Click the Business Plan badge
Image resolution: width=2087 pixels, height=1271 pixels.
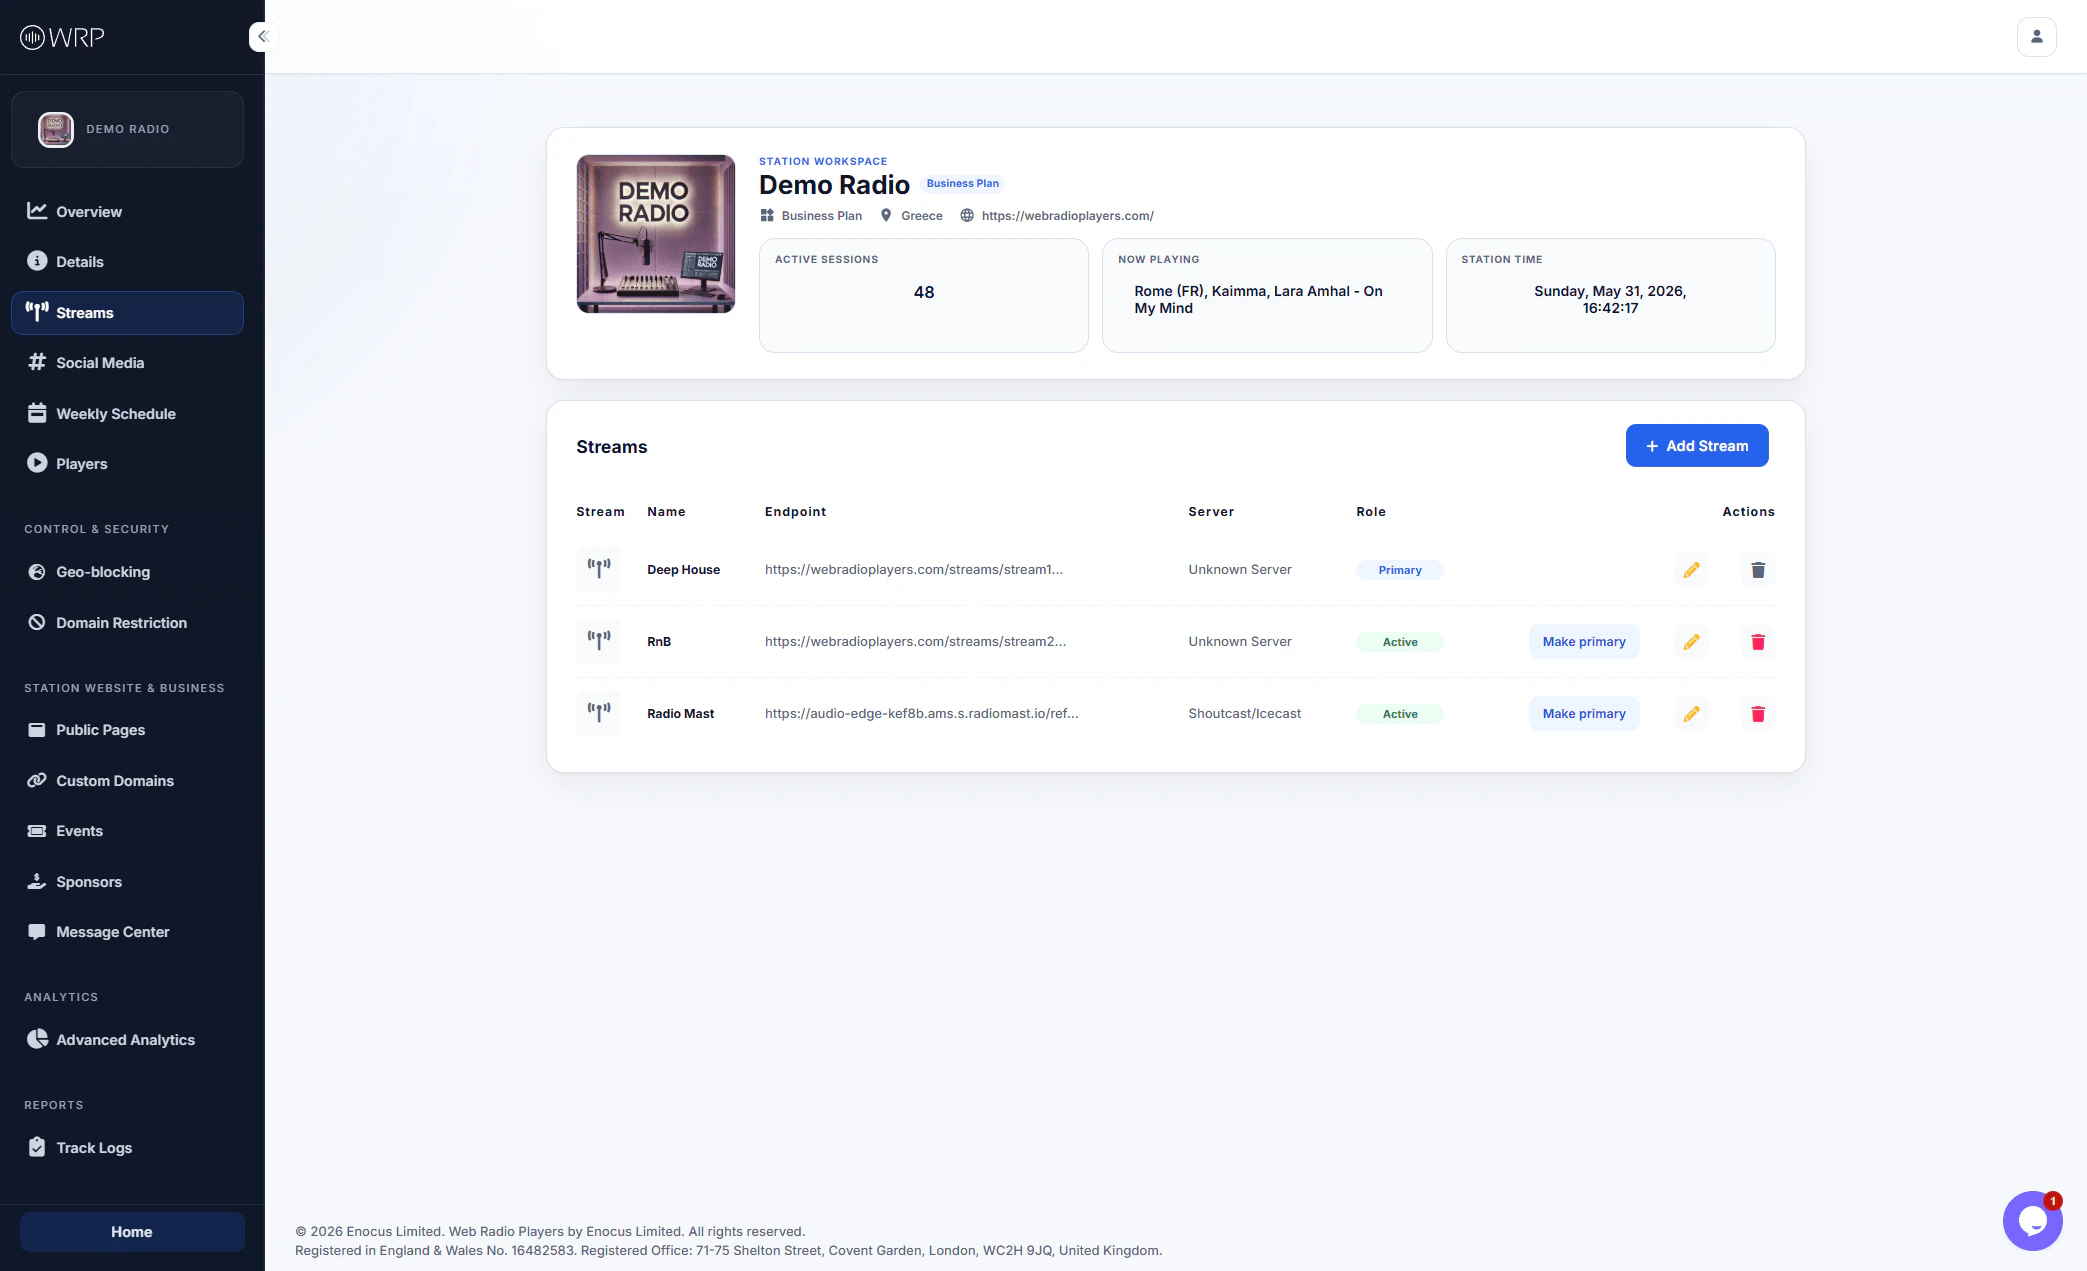(962, 184)
